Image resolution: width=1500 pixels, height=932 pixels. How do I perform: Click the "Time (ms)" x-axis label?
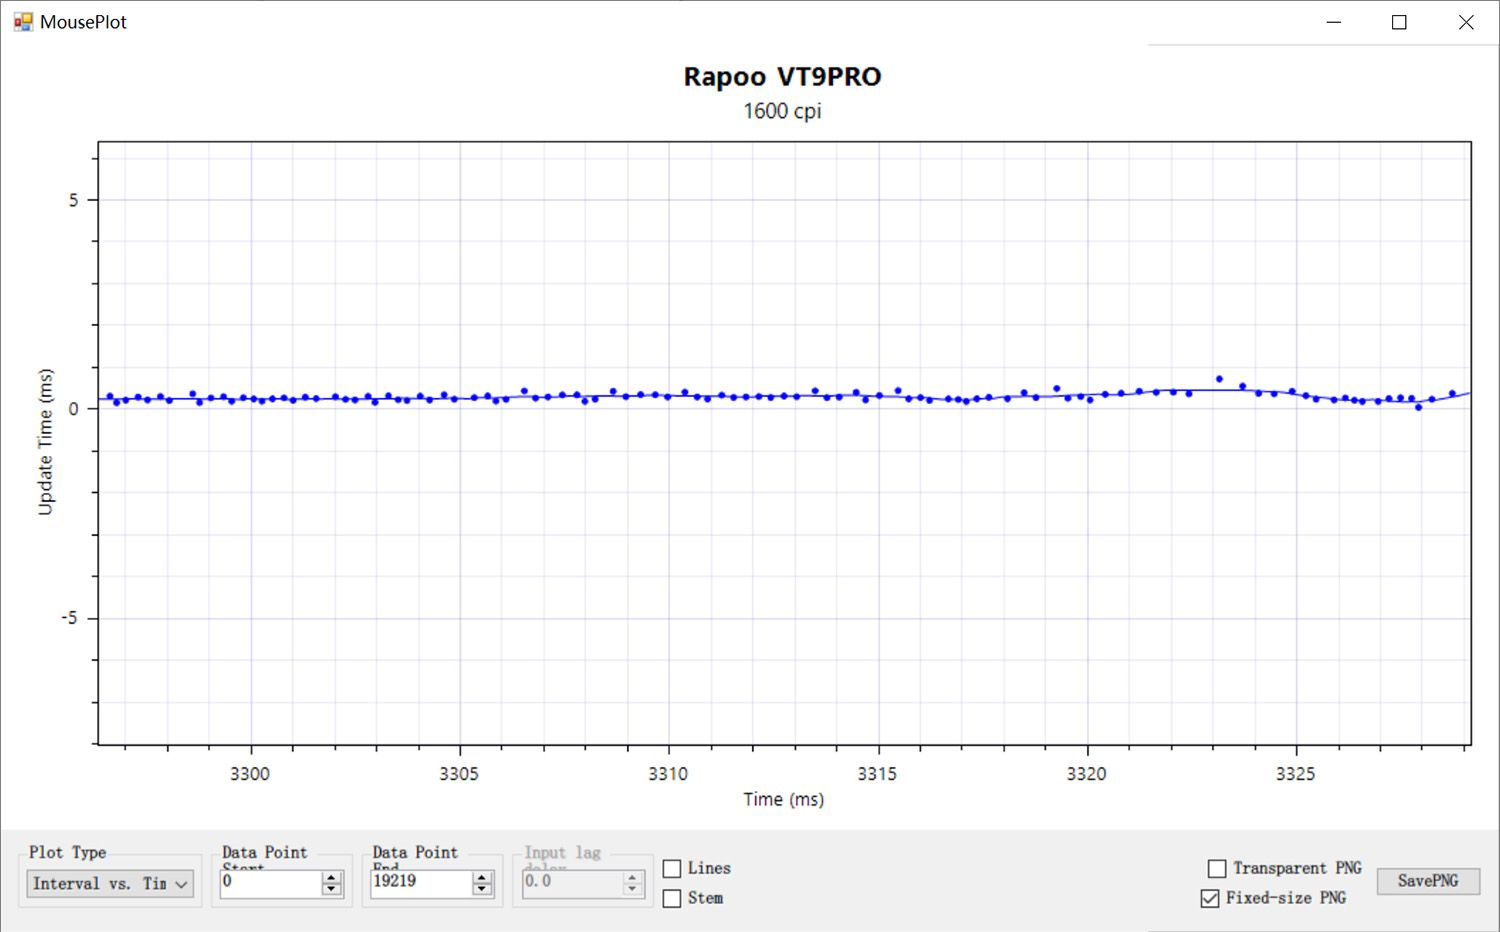click(783, 799)
